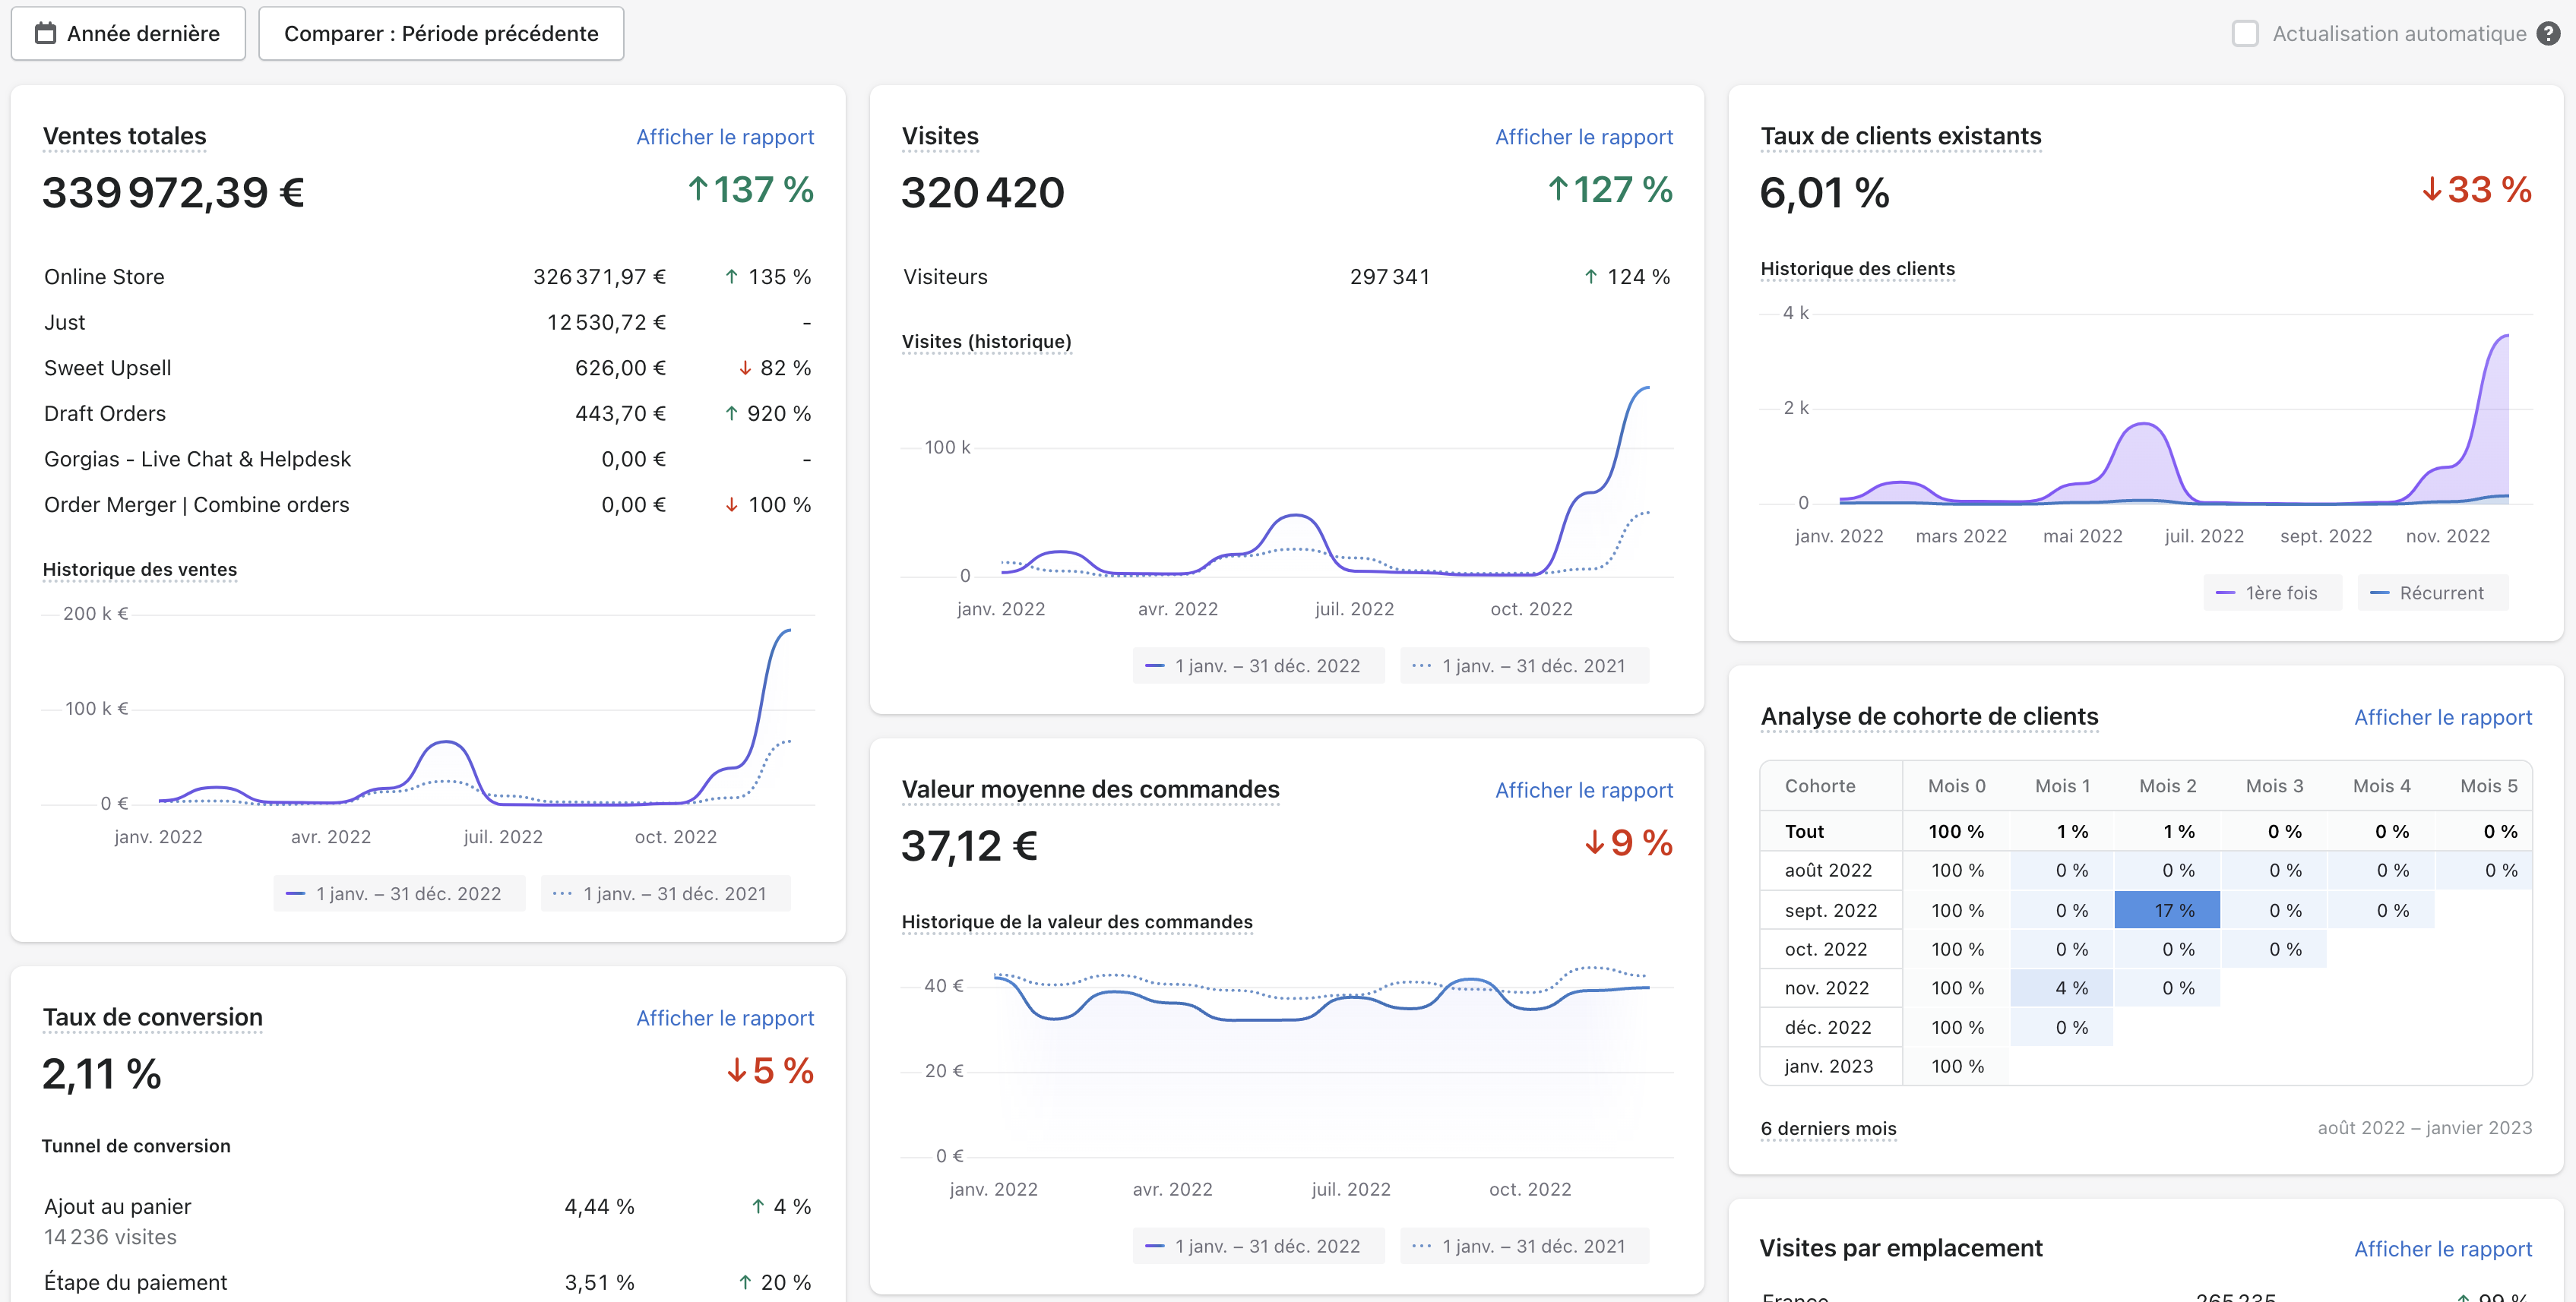Viewport: 2576px width, 1302px height.
Task: Open the Ventes totales report link
Action: 724,137
